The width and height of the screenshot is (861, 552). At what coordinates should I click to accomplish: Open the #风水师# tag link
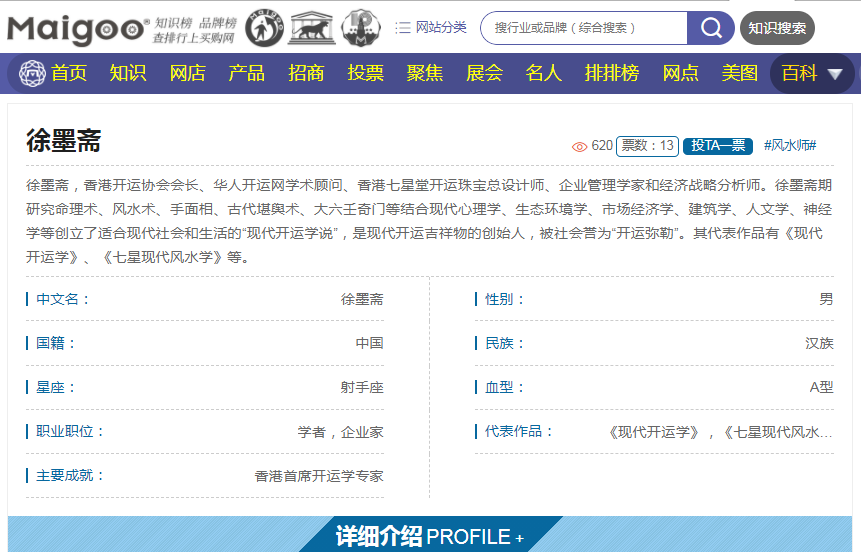pos(790,146)
